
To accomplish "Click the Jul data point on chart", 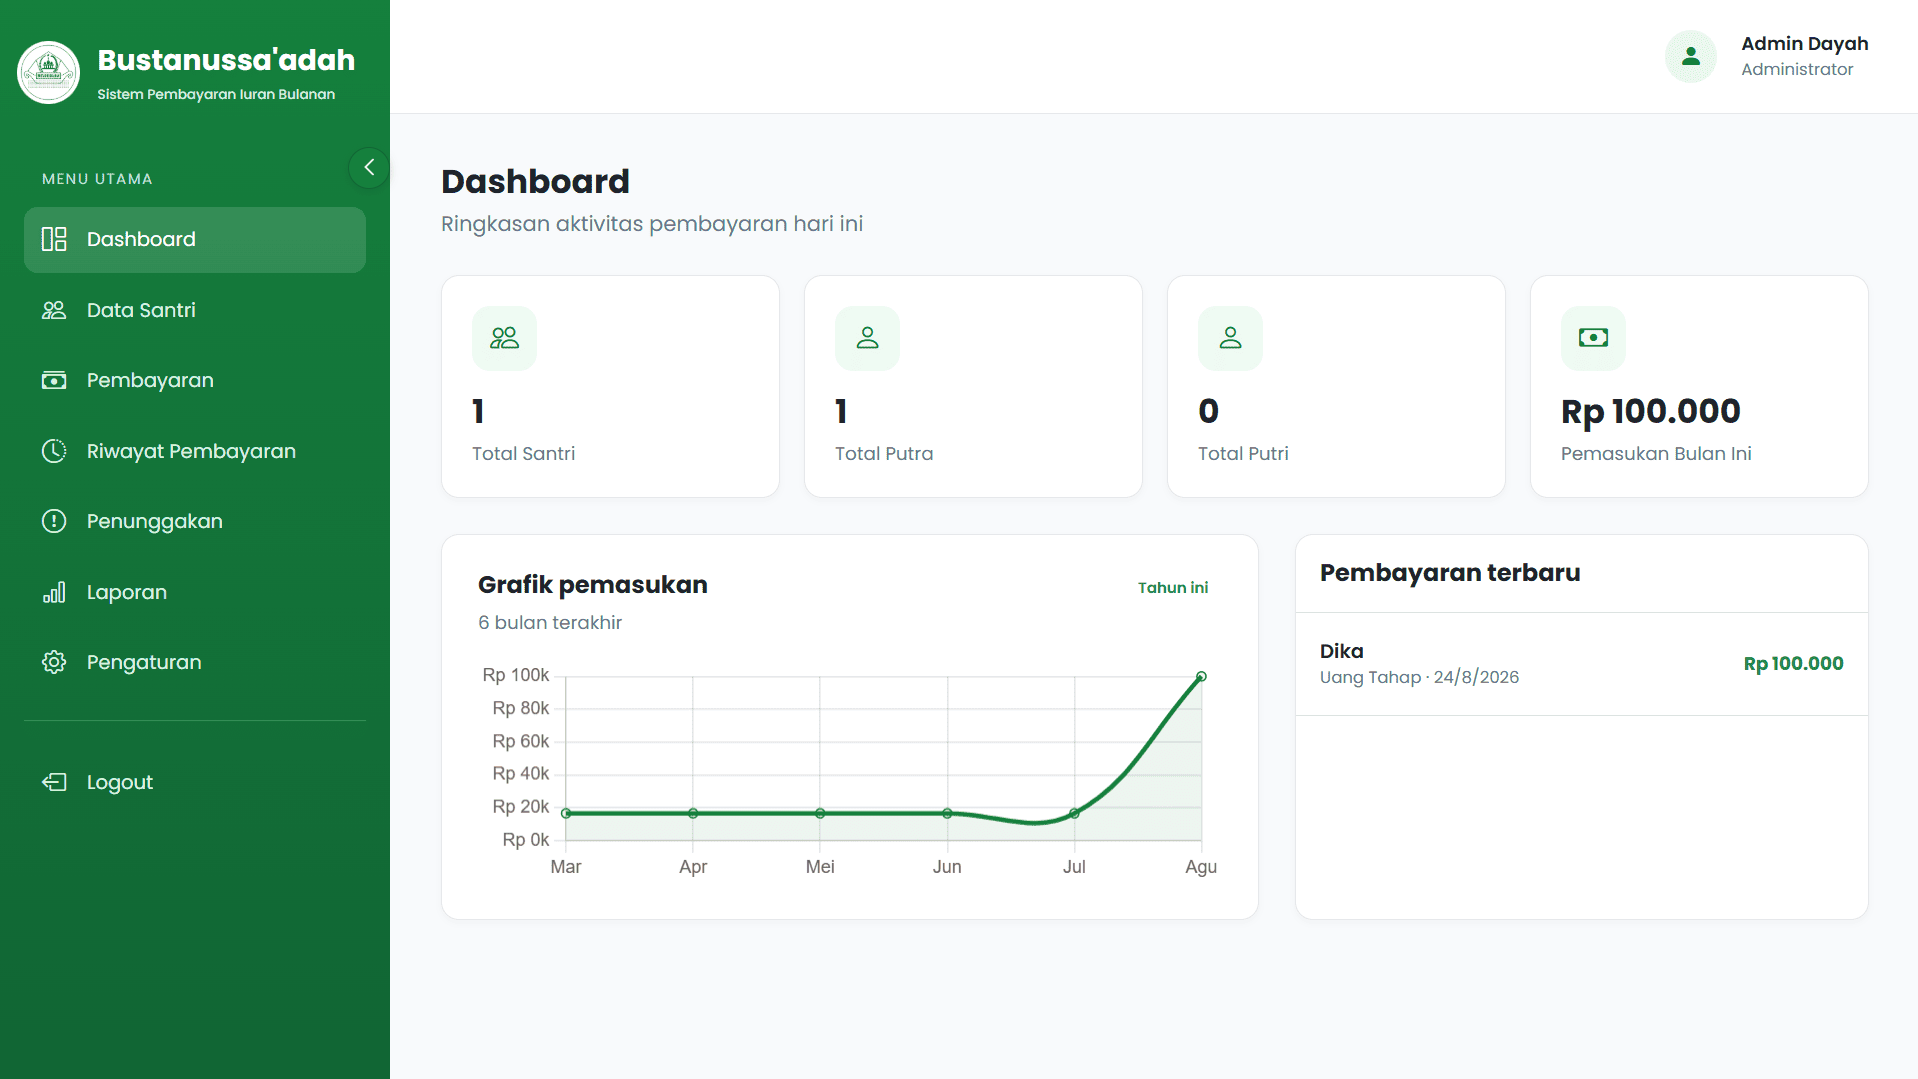I will tap(1074, 813).
